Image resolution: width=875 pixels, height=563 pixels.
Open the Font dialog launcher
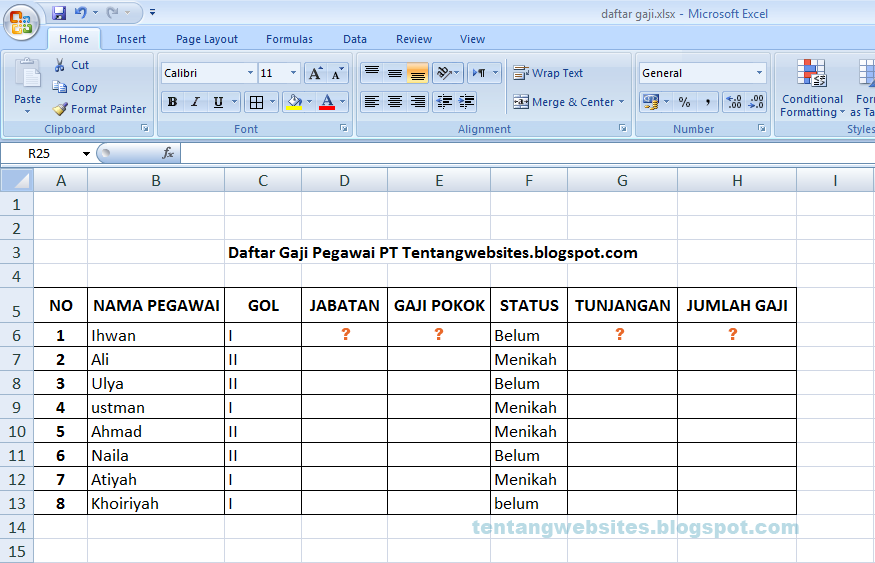(344, 128)
